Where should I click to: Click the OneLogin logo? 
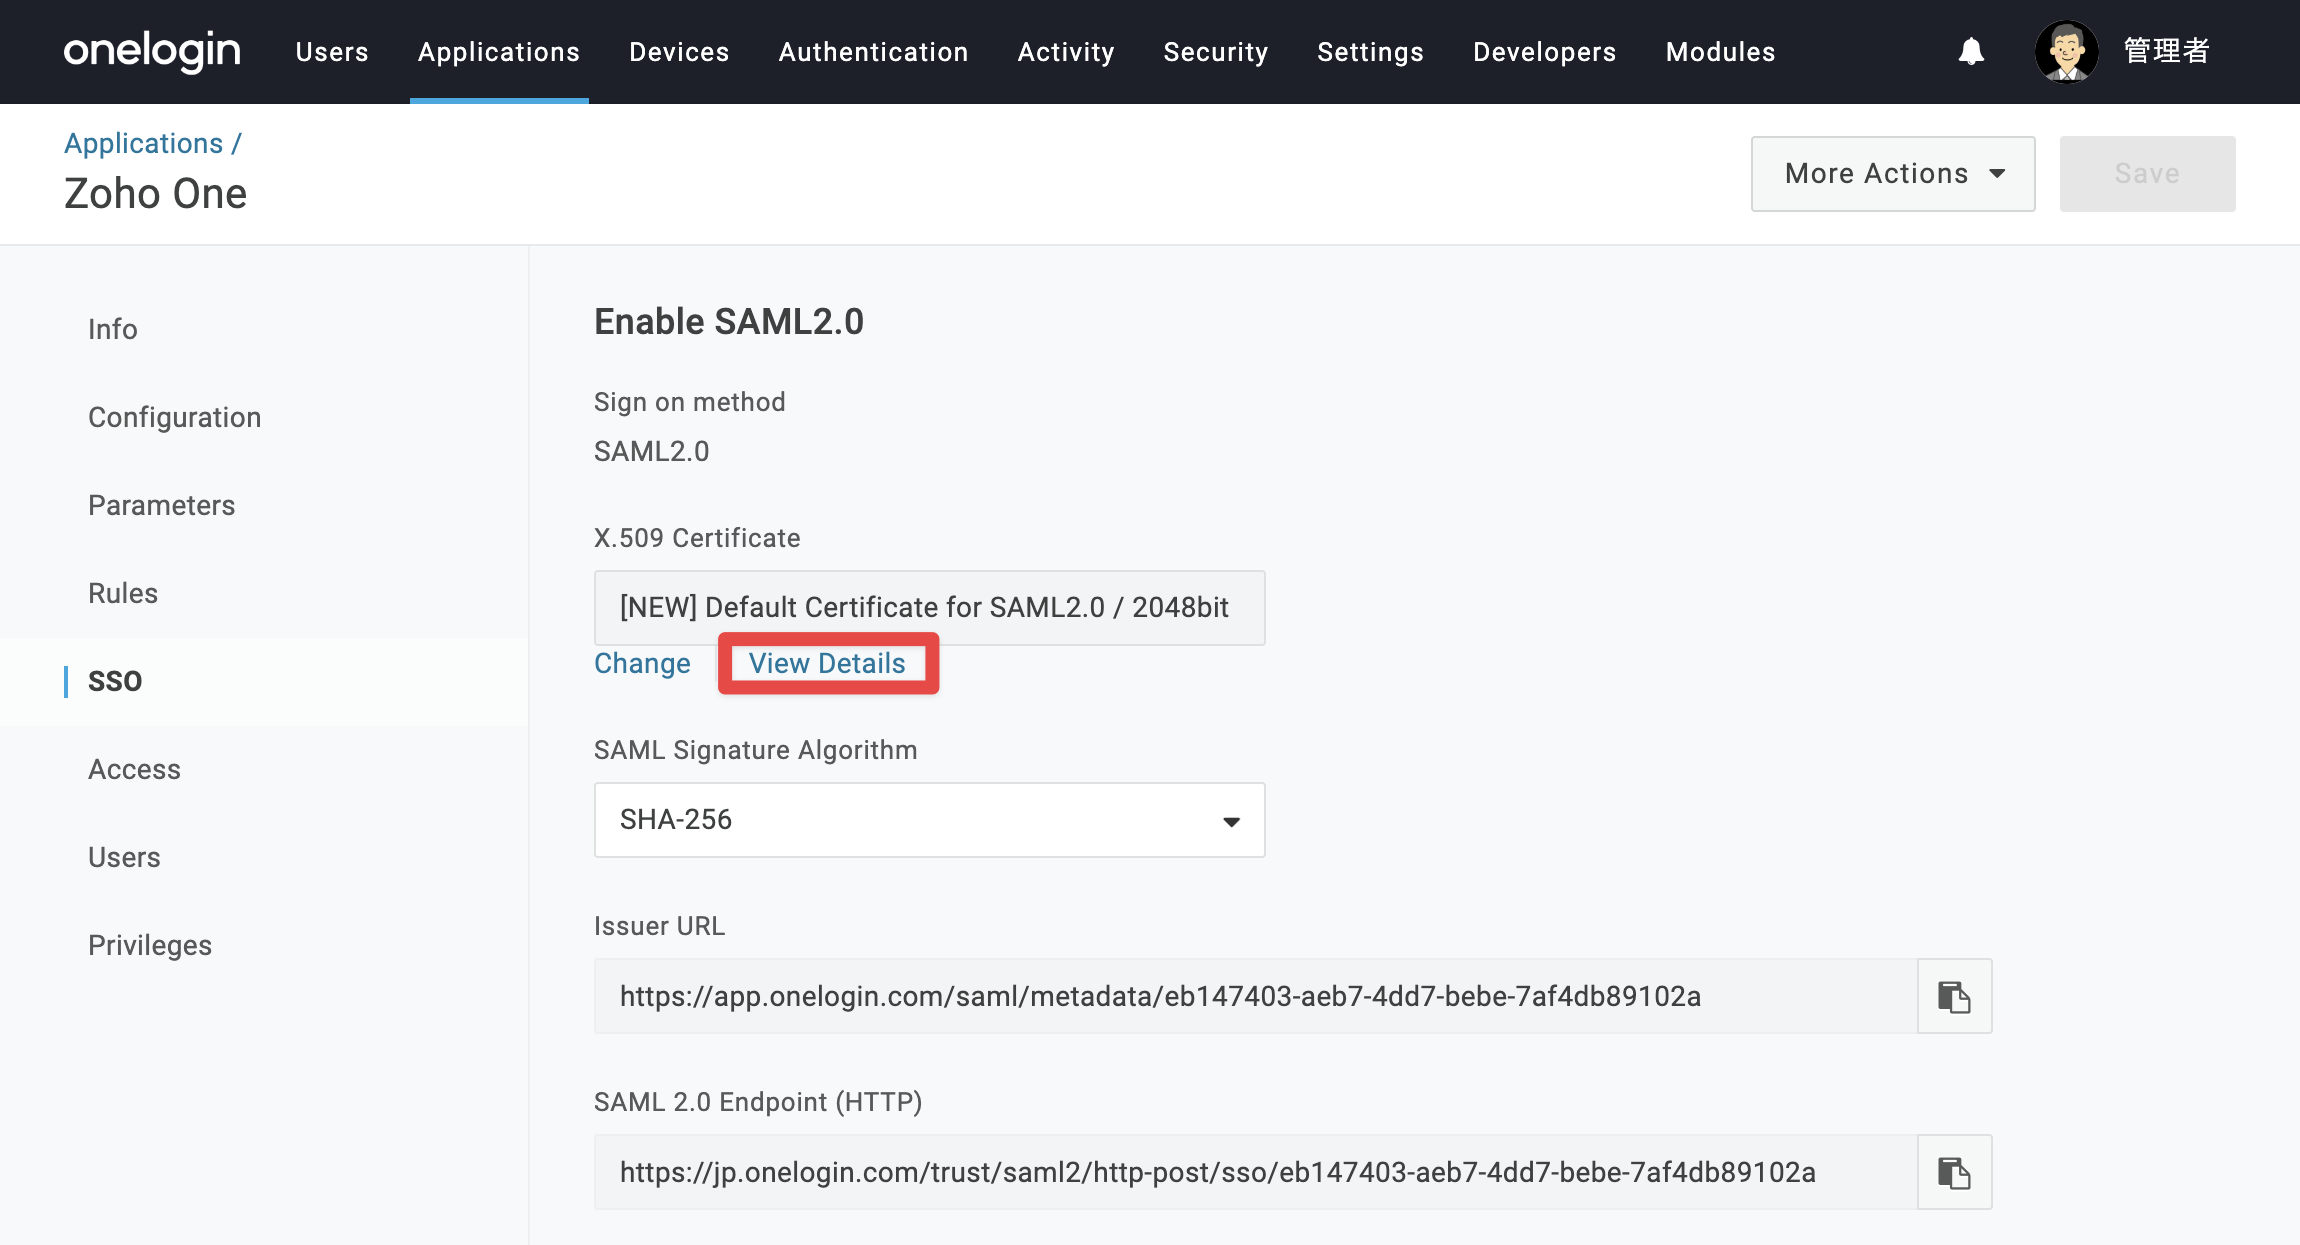point(152,51)
